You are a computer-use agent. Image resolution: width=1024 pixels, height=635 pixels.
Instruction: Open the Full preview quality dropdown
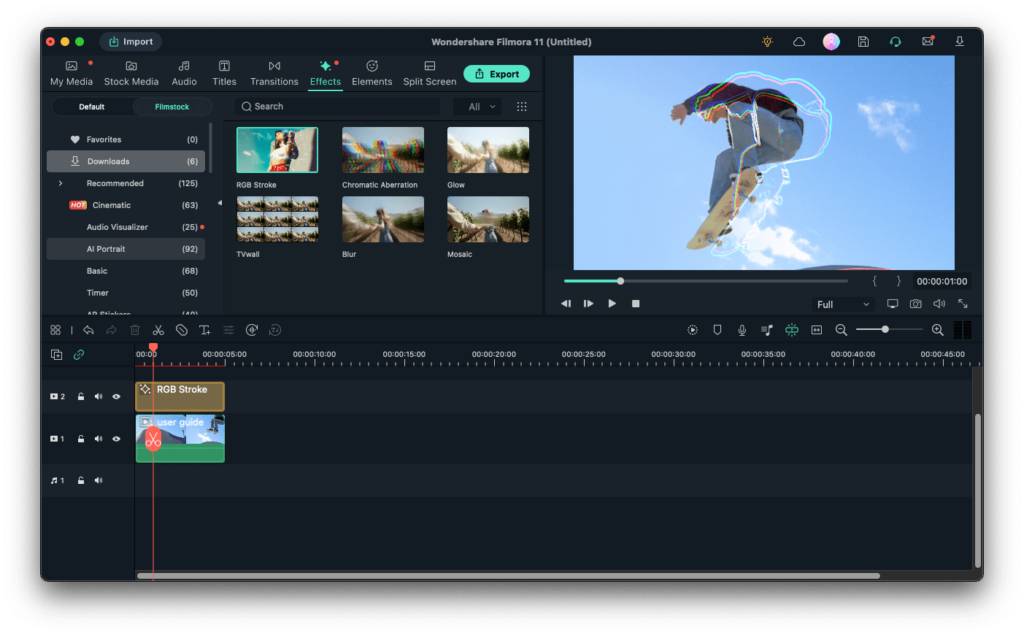point(842,304)
